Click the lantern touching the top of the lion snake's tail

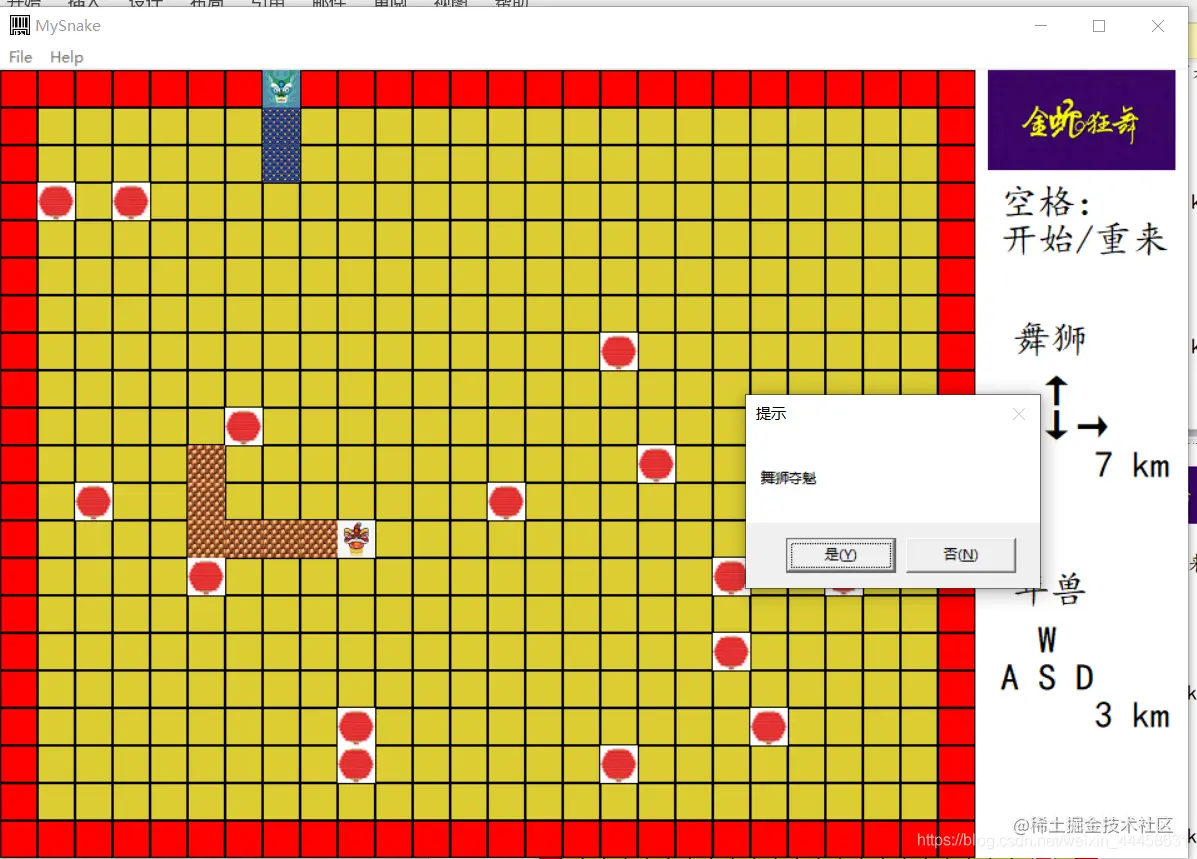click(x=244, y=427)
